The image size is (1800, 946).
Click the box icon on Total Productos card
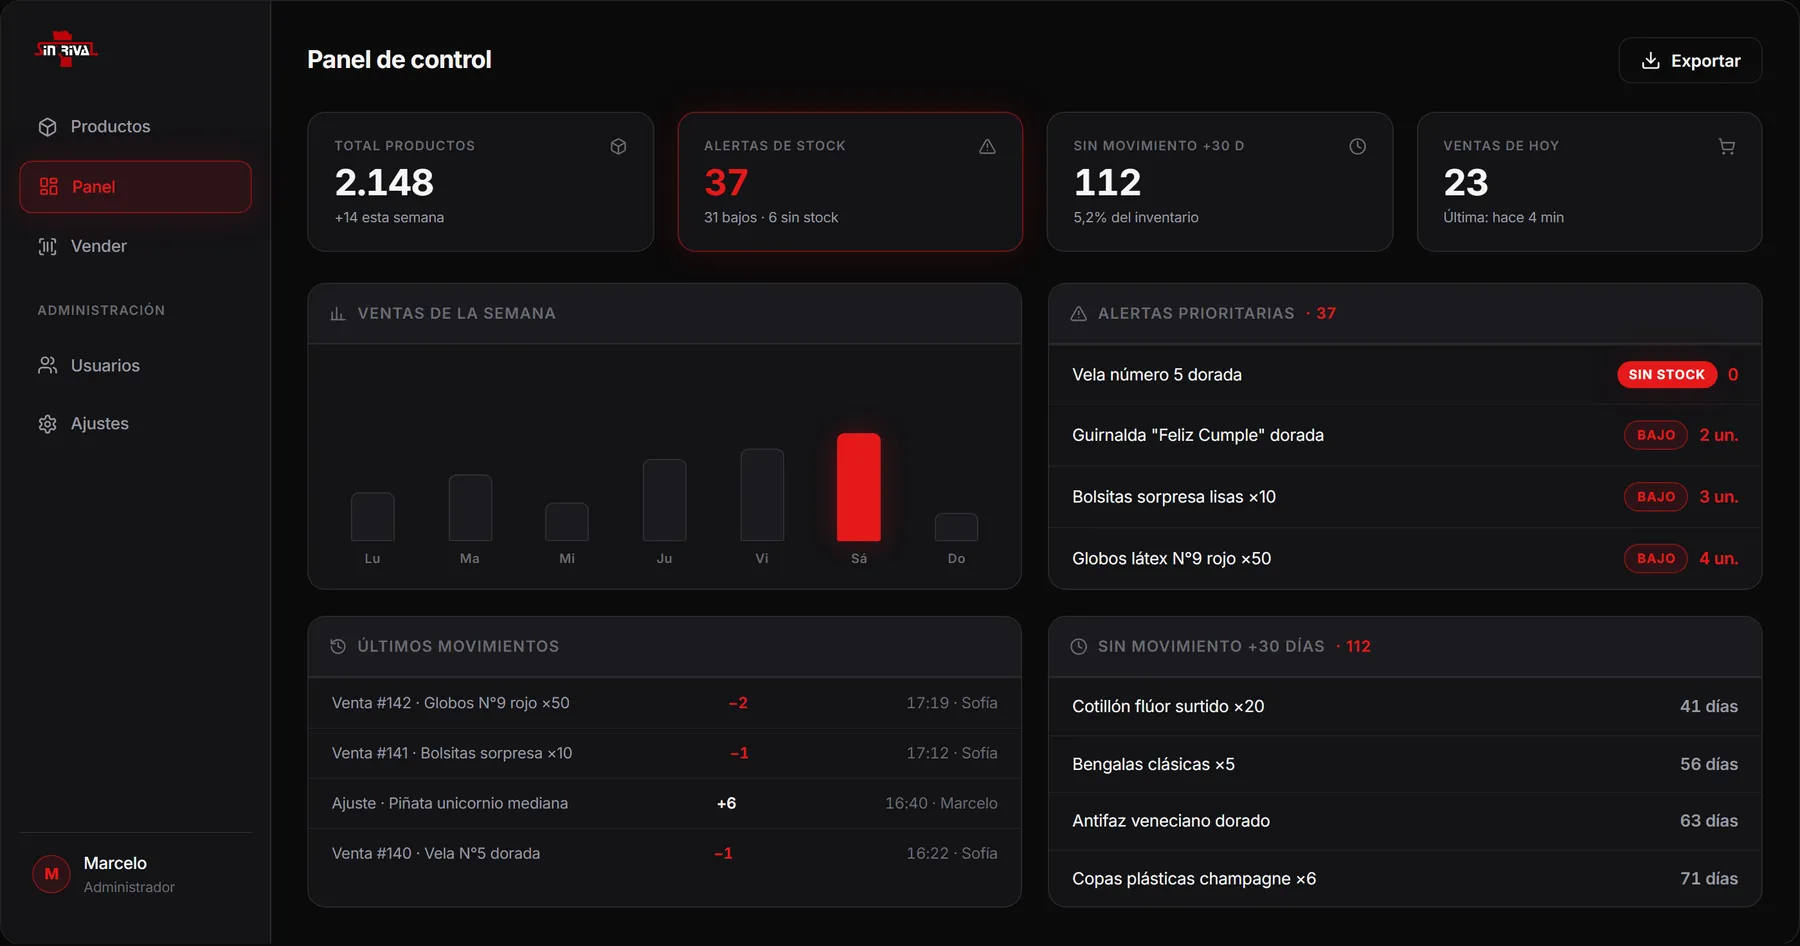click(619, 147)
